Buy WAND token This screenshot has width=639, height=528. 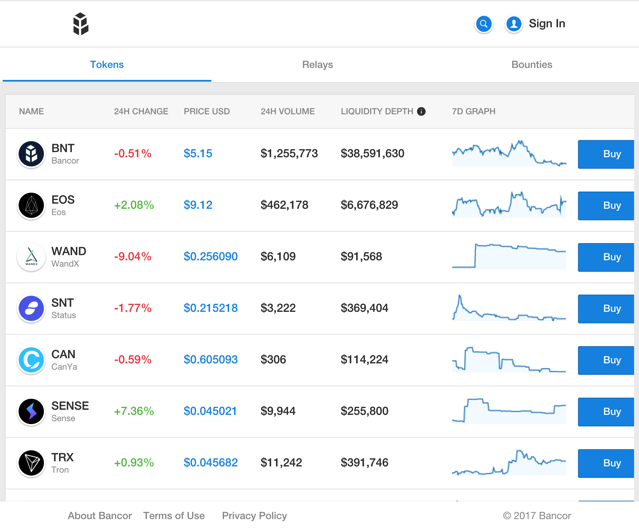[x=606, y=257]
